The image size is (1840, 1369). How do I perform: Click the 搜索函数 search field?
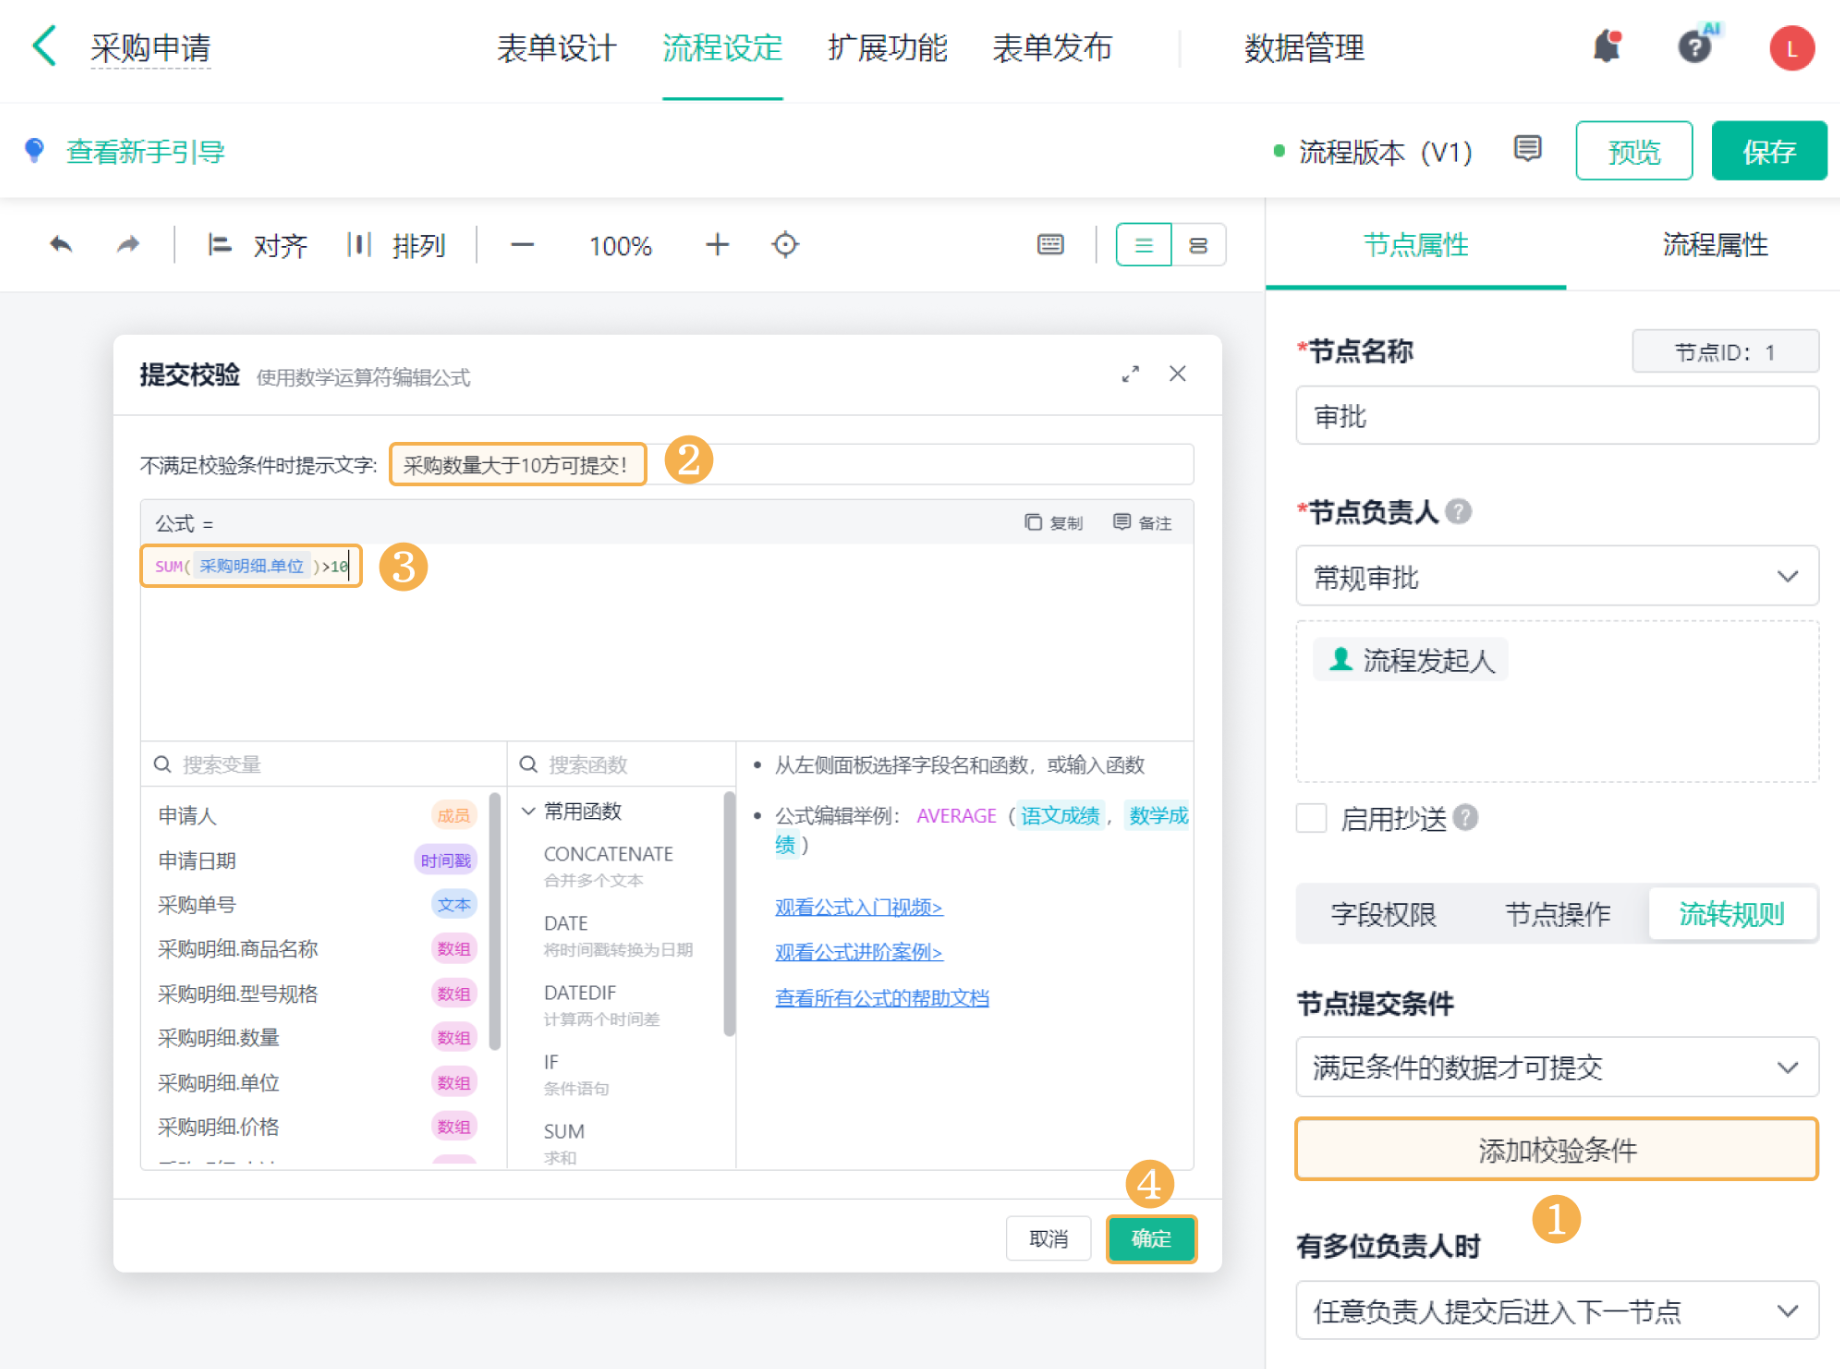(x=622, y=765)
